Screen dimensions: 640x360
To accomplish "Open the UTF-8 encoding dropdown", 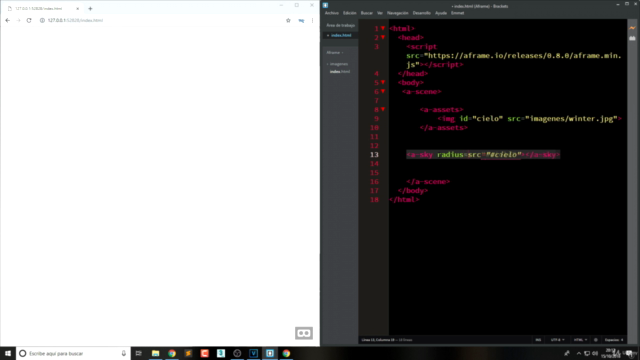I will pos(557,340).
